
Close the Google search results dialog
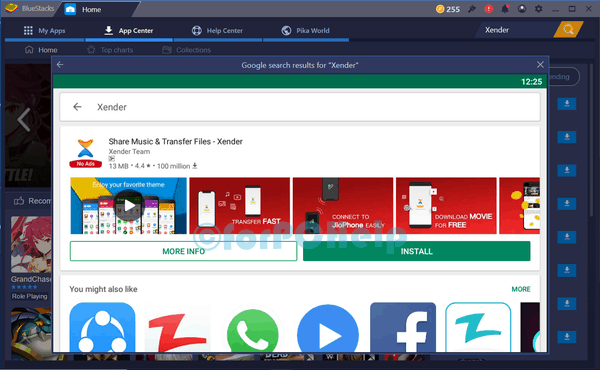click(x=540, y=65)
